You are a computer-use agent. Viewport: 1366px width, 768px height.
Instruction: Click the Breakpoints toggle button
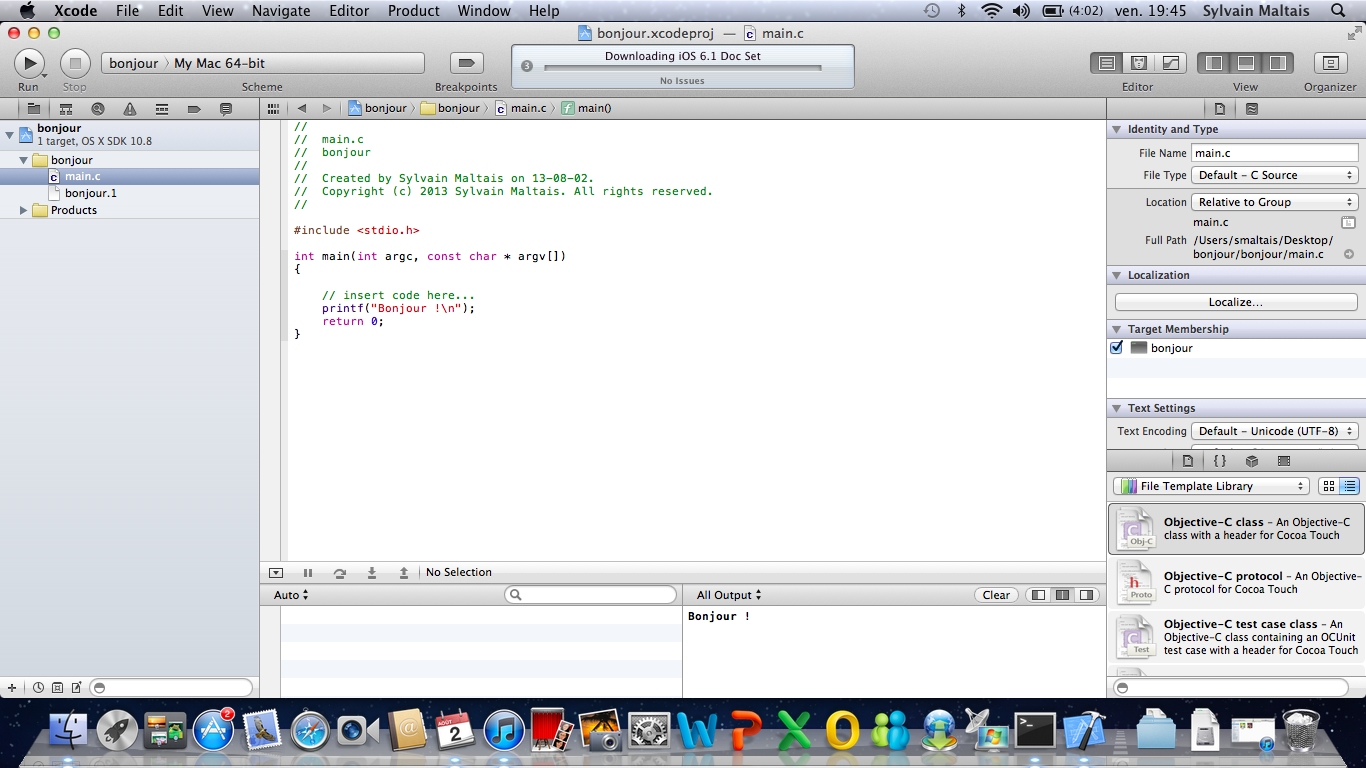(465, 64)
